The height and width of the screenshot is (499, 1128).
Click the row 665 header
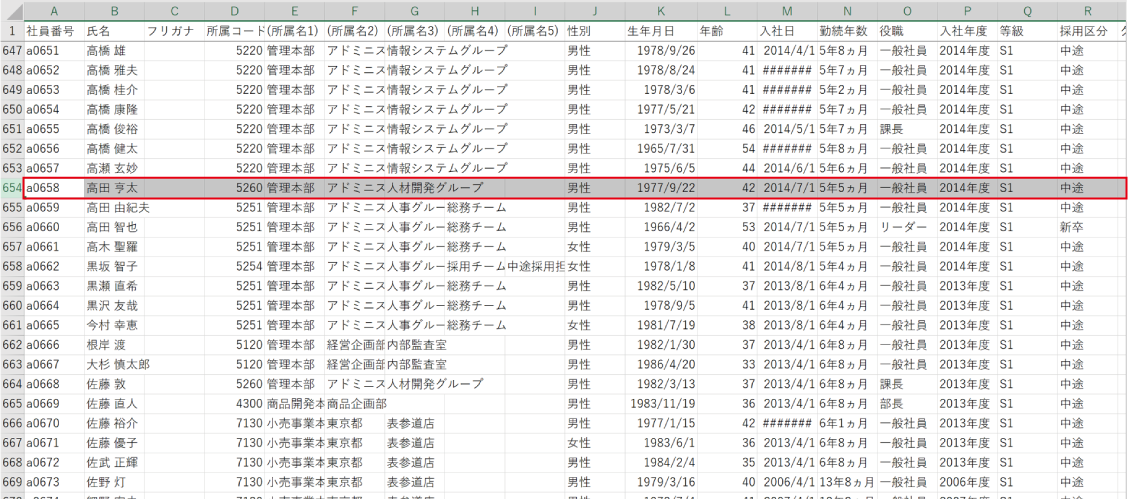tap(12, 404)
